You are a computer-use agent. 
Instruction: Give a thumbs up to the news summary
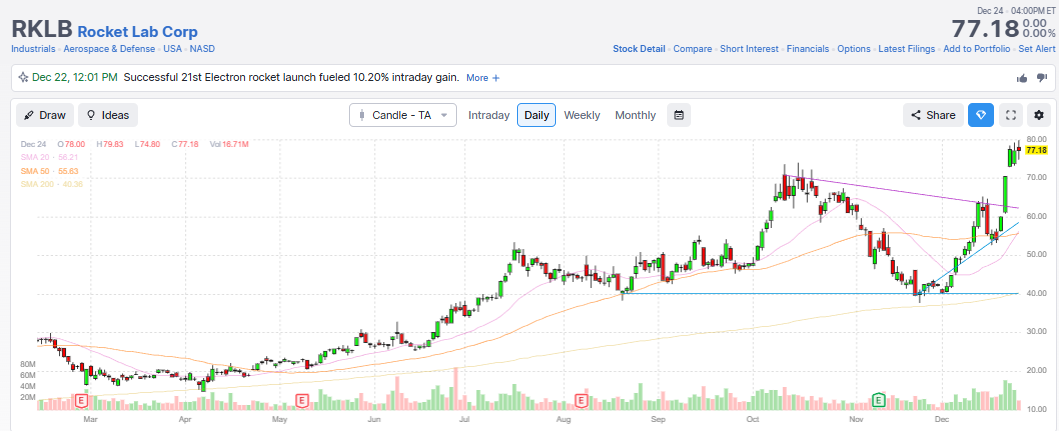1022,78
